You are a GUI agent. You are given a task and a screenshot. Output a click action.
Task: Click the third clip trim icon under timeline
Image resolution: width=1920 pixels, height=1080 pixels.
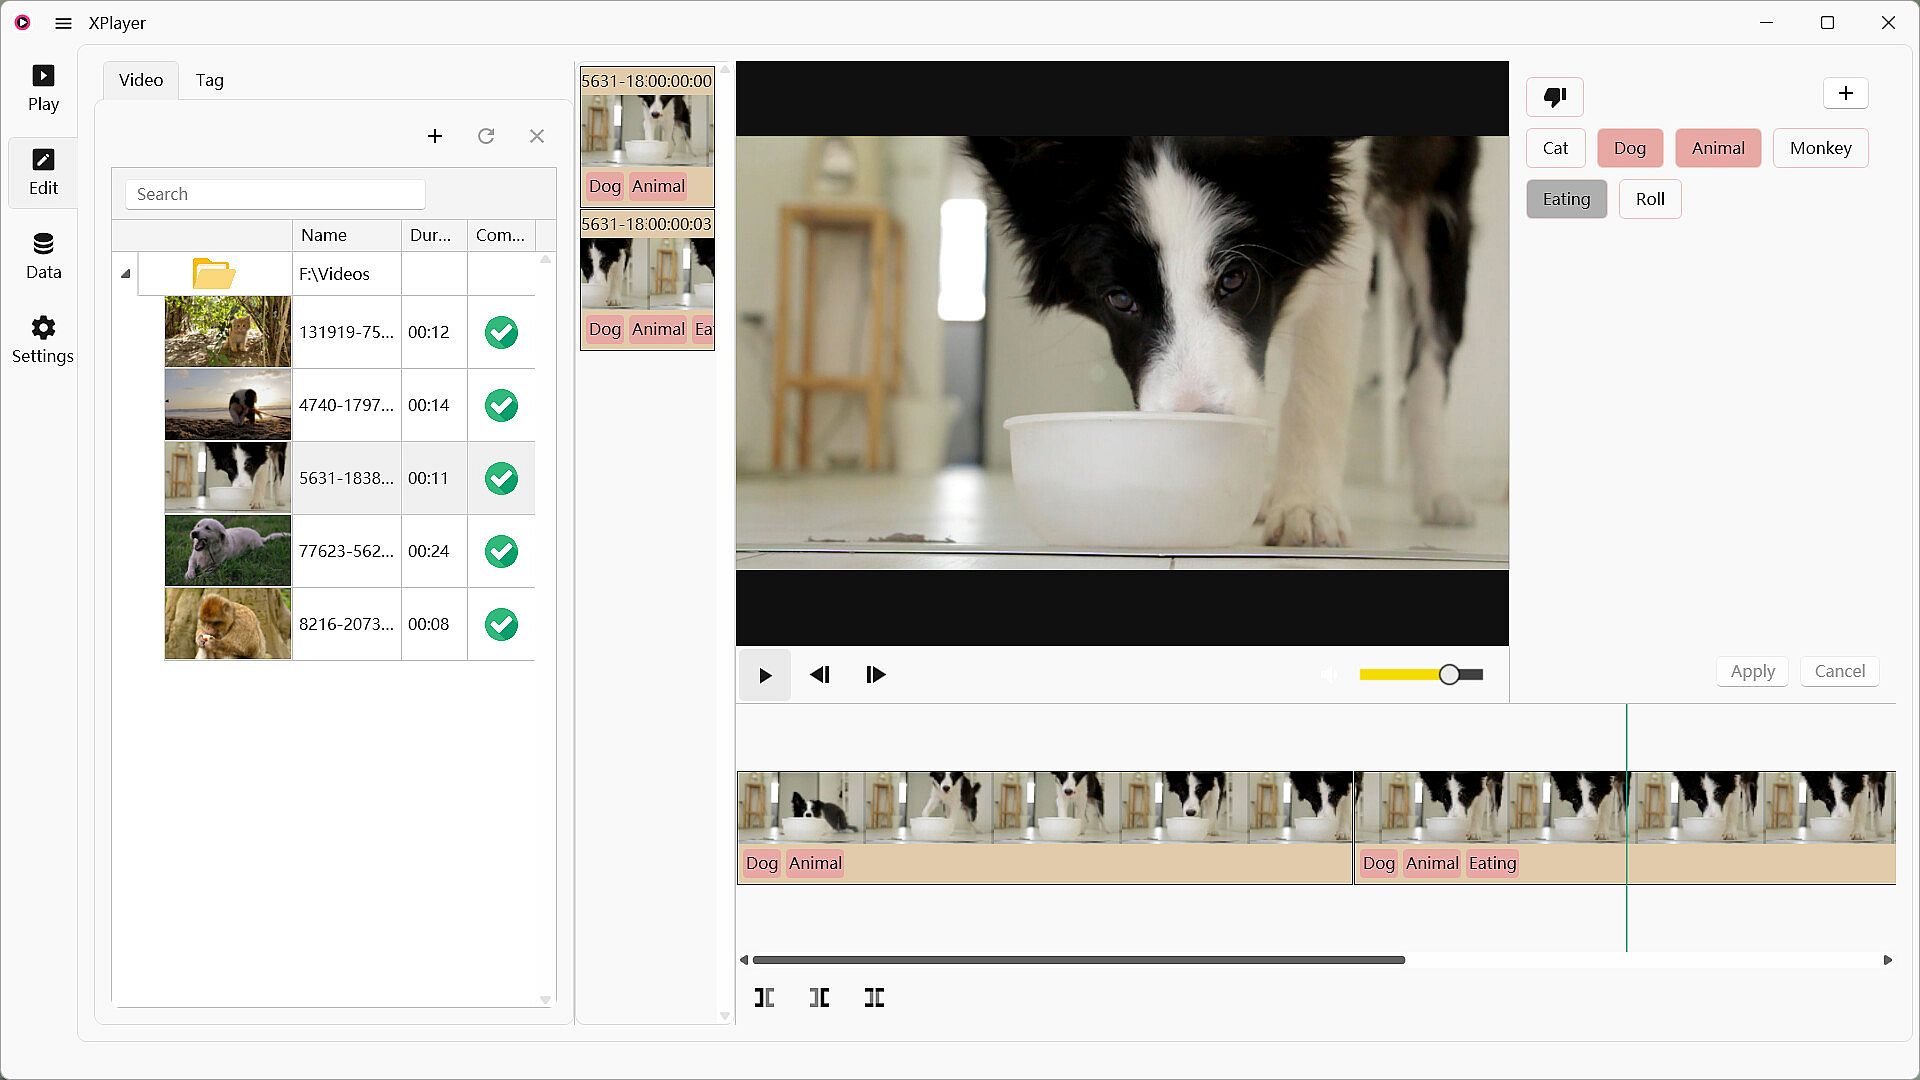pyautogui.click(x=874, y=997)
